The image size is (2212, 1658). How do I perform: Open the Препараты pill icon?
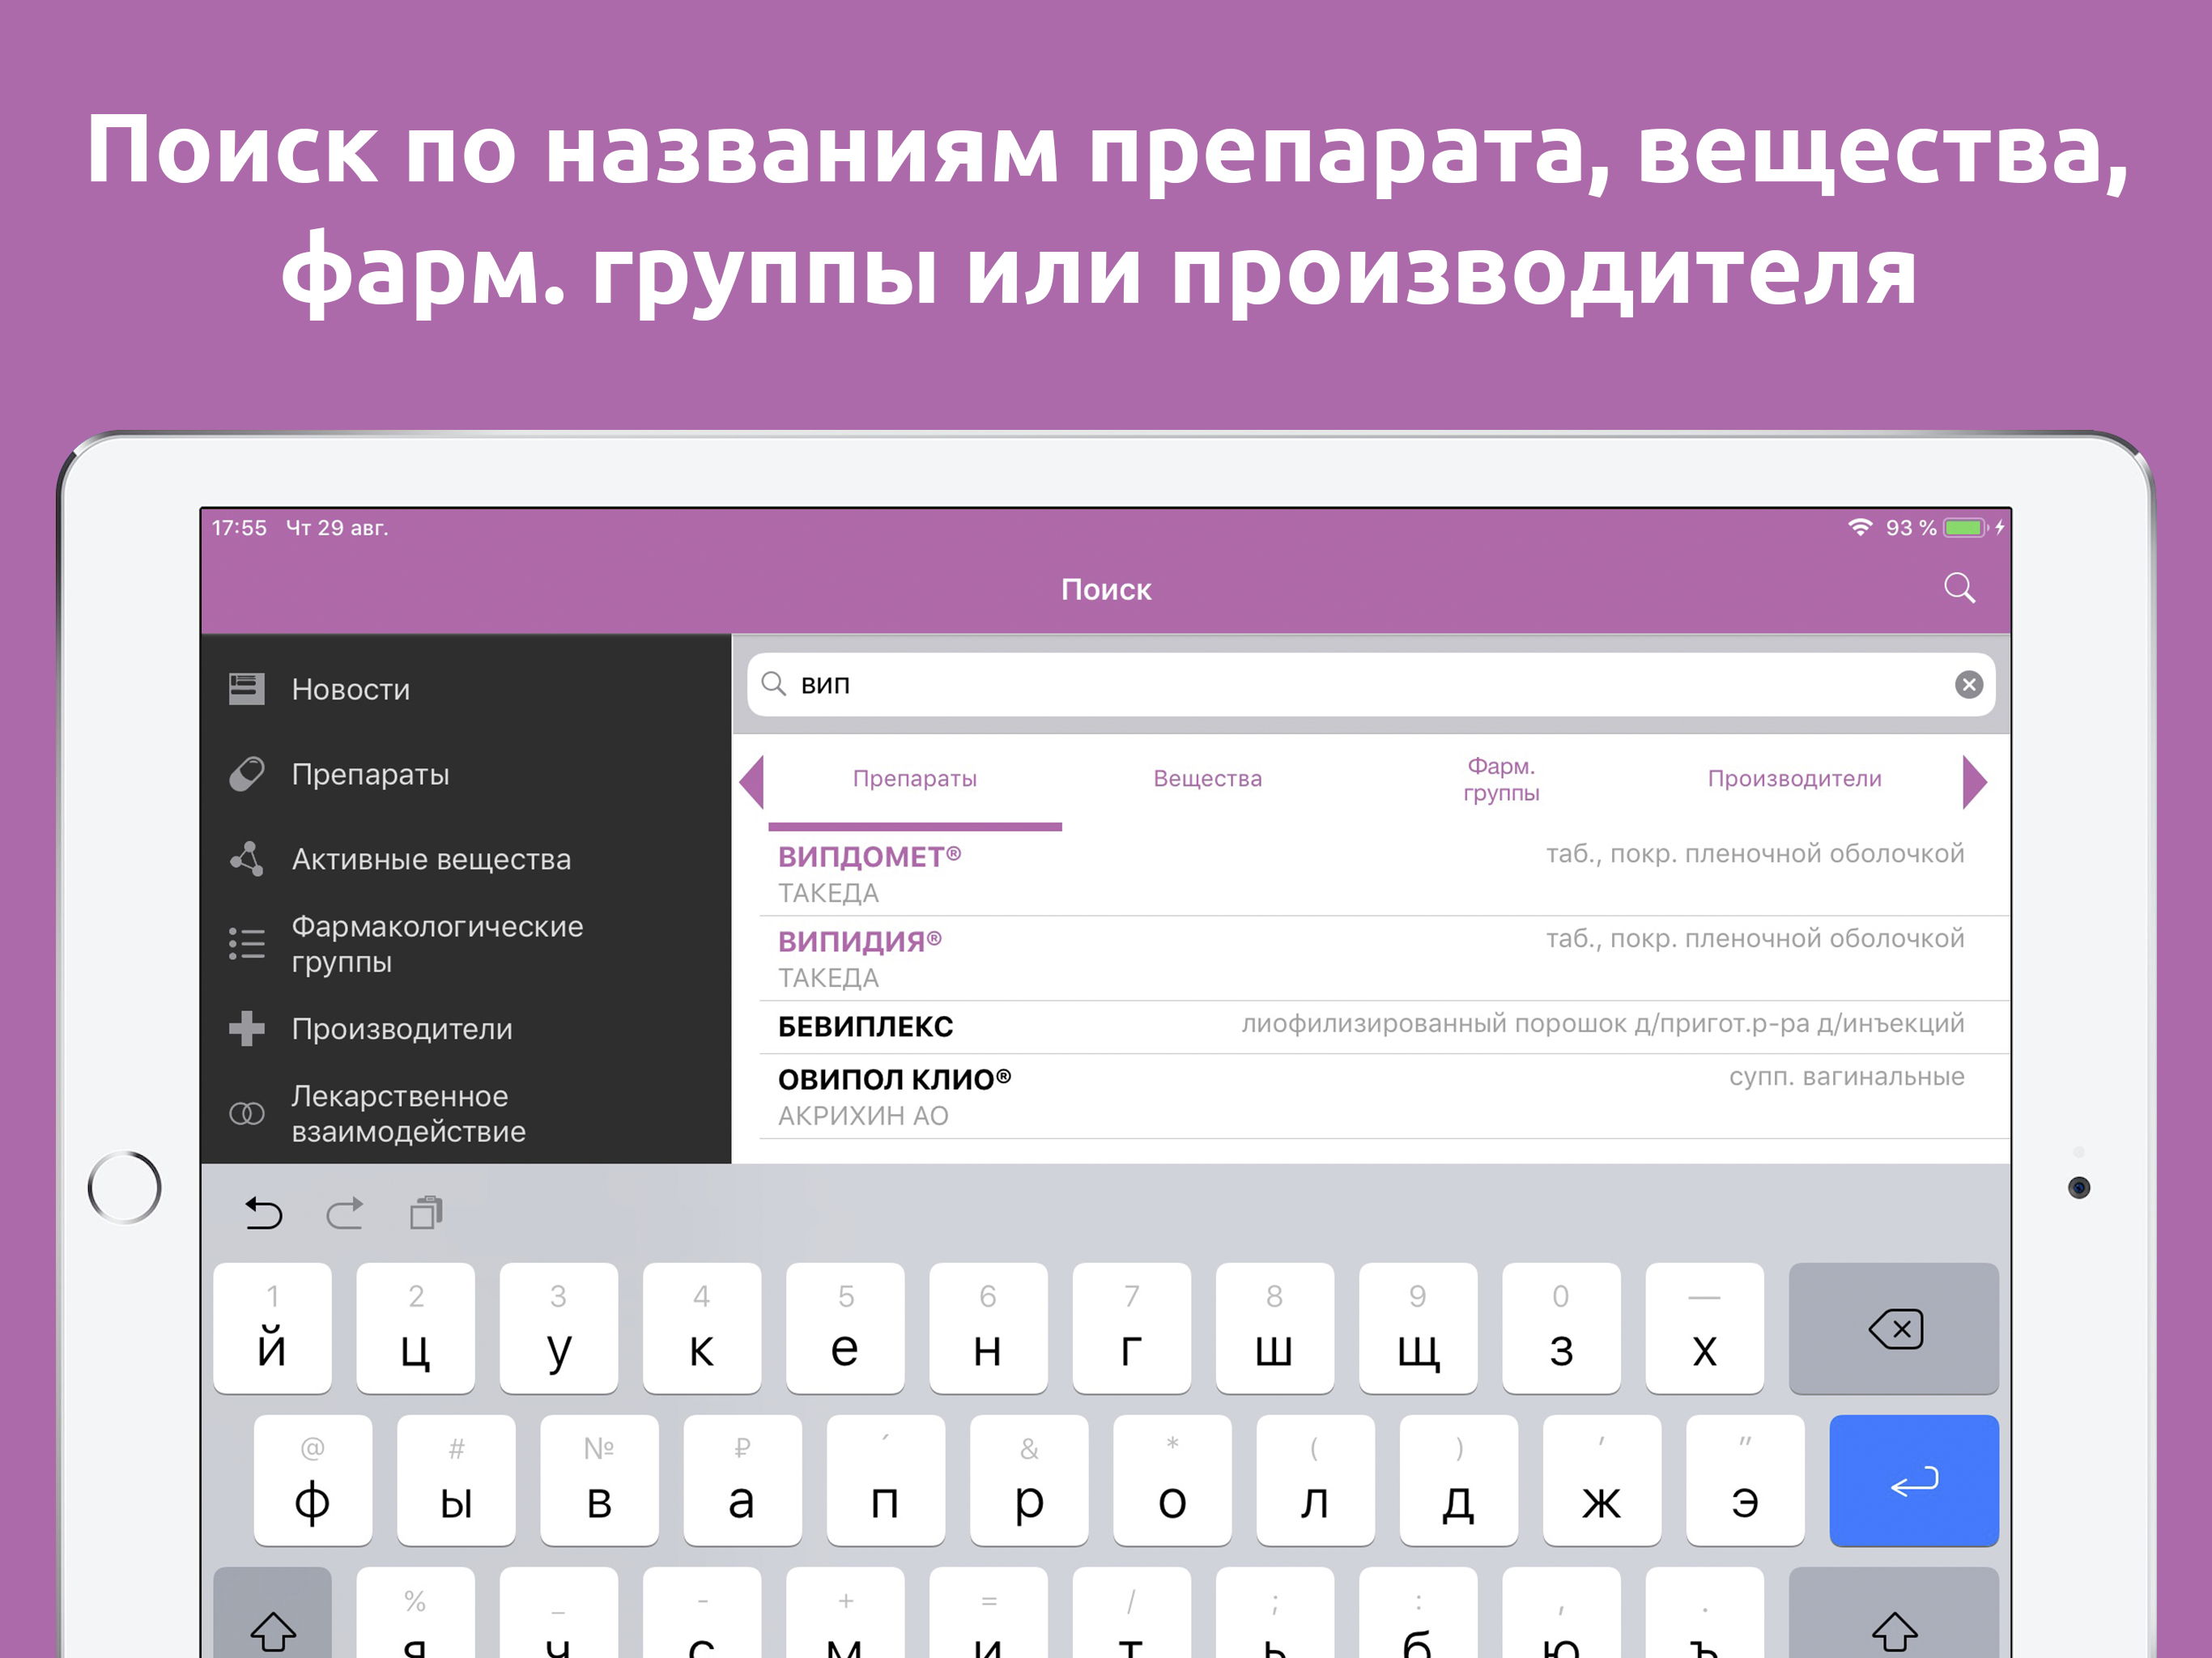(x=246, y=774)
